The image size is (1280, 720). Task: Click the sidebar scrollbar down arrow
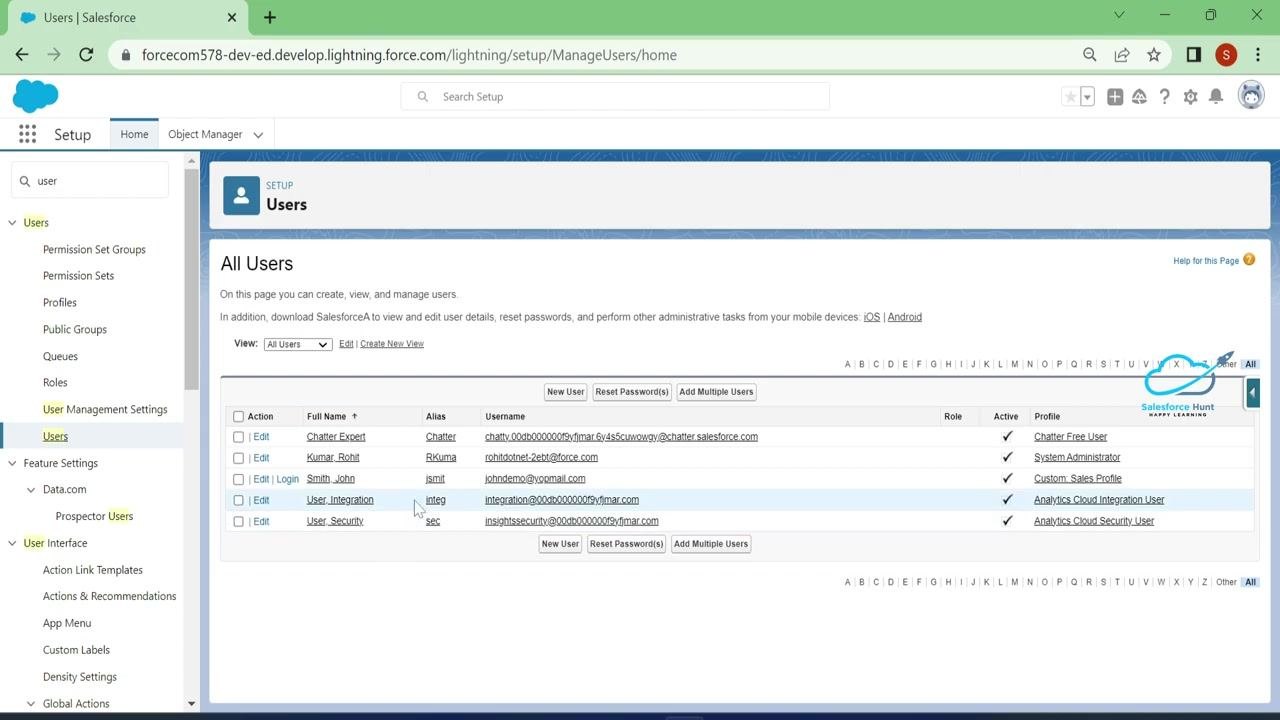coord(192,704)
